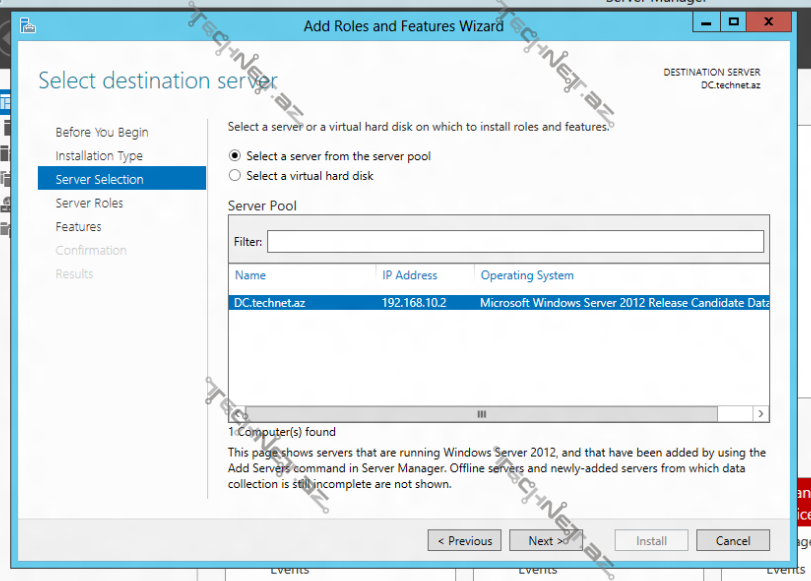Close the wizard with the X button

tap(767, 22)
